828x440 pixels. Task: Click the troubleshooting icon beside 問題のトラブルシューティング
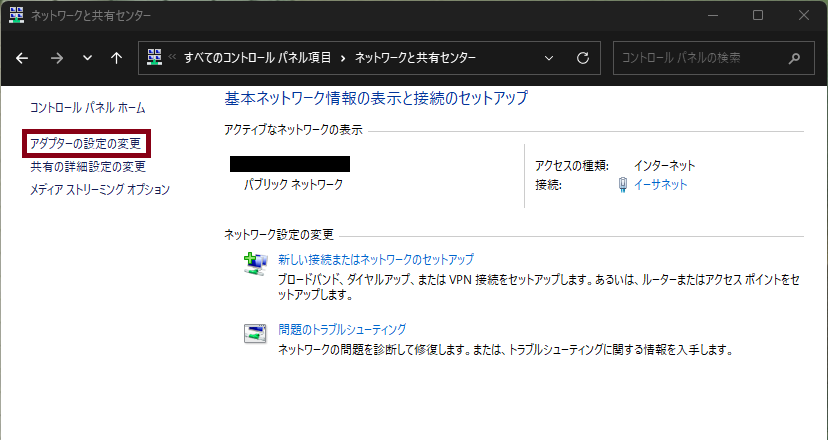(255, 333)
